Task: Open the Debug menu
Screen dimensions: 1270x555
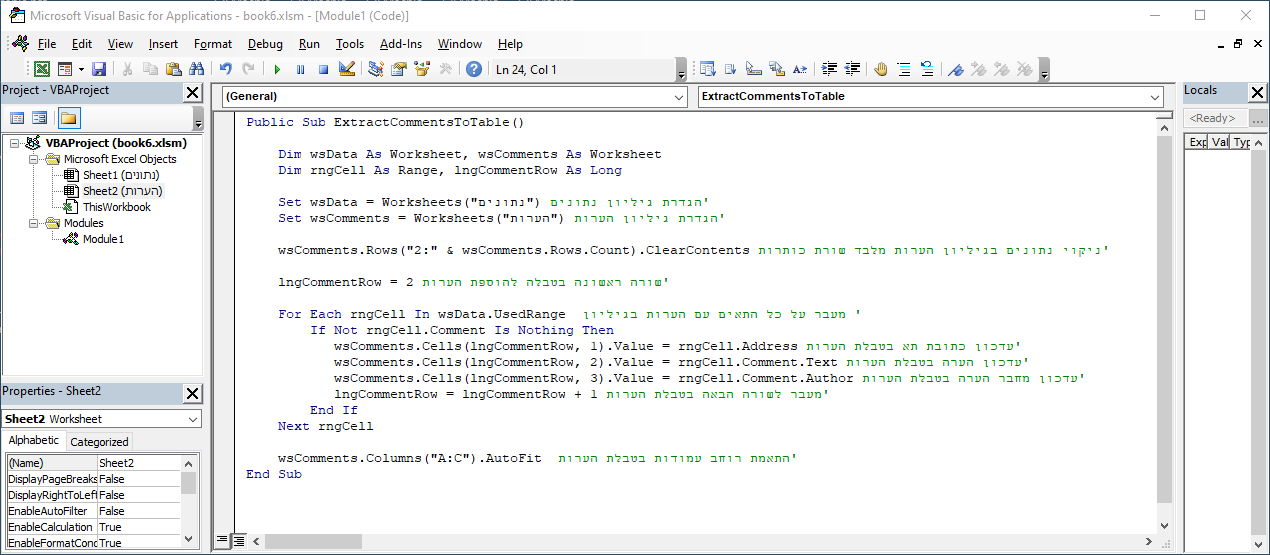Action: tap(265, 44)
